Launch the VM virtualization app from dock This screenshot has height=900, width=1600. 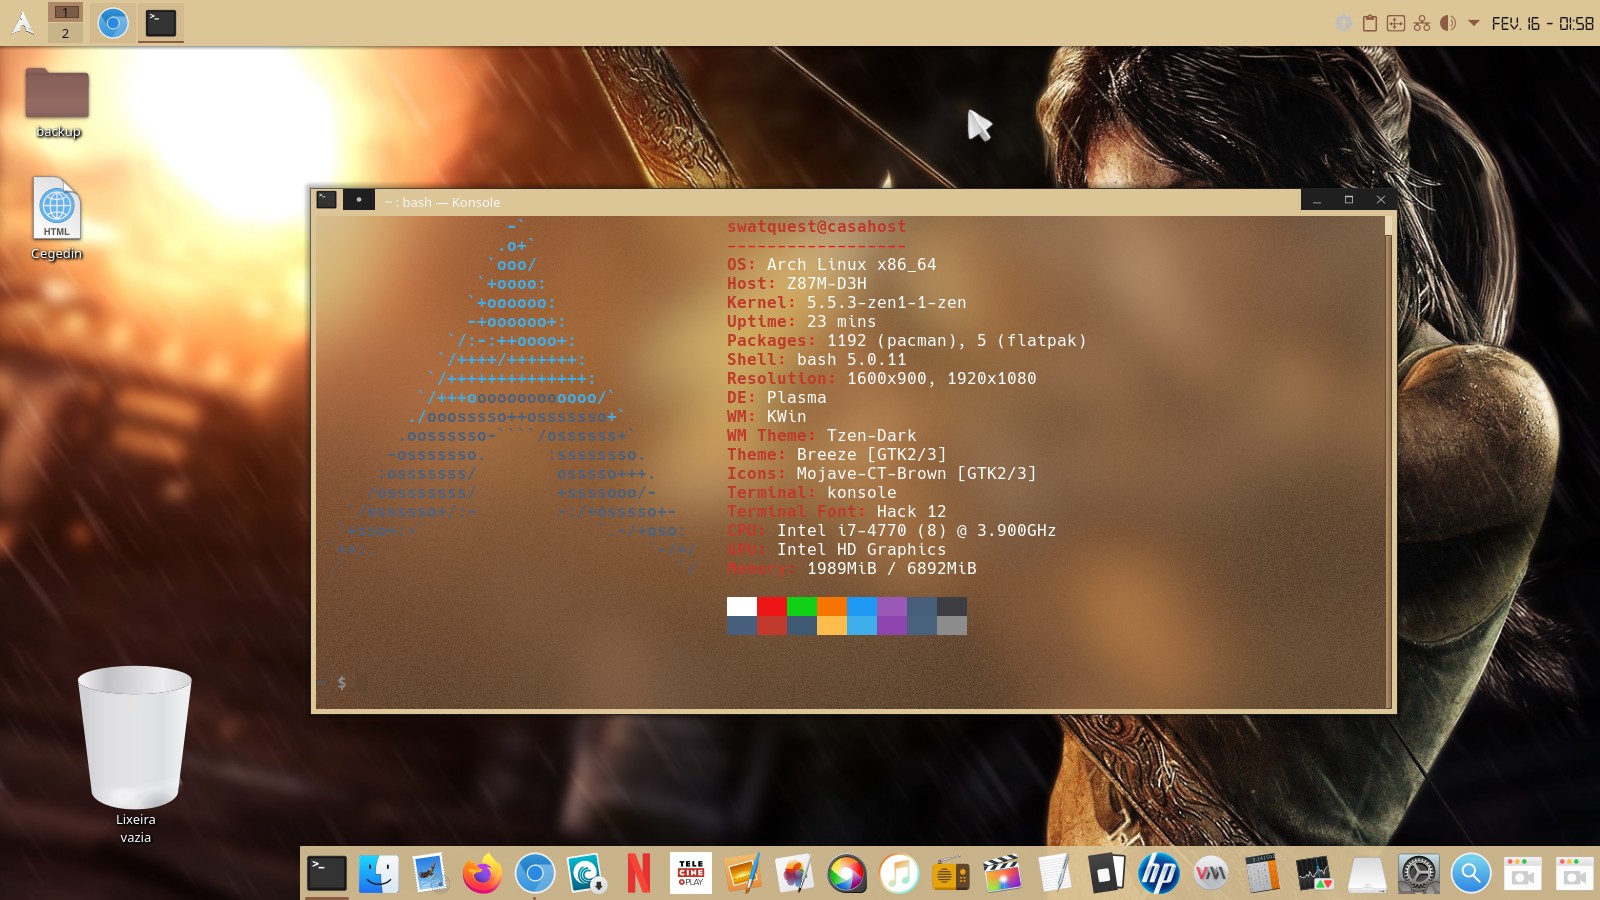(x=1211, y=874)
